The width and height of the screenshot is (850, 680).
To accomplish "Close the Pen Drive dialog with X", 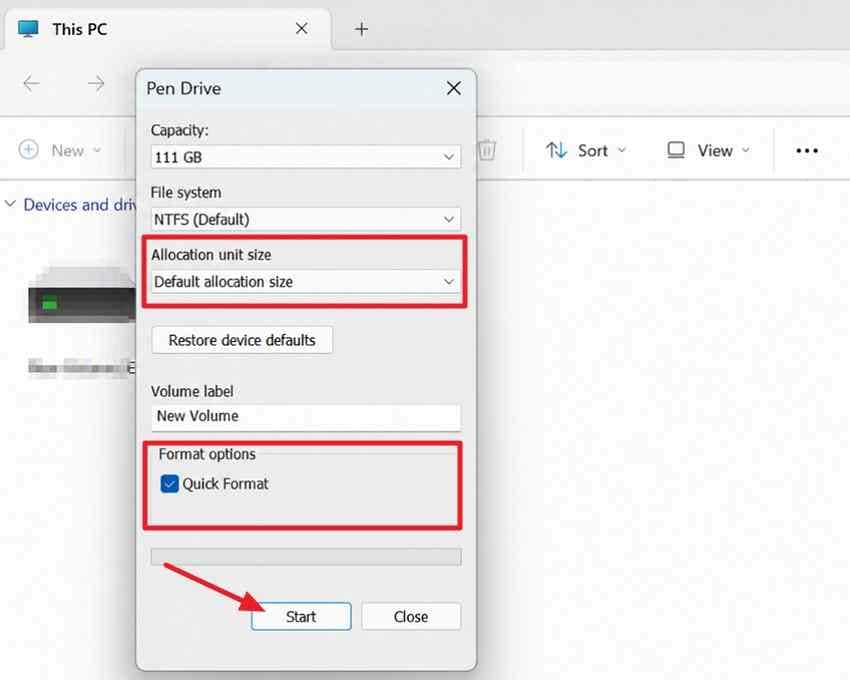I will click(454, 88).
